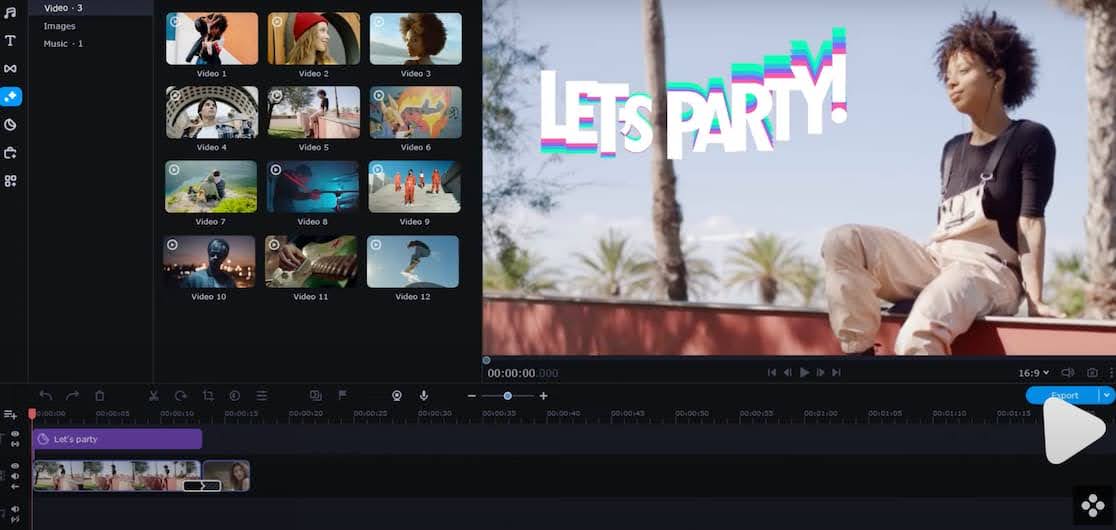1116x530 pixels.
Task: Zoom in timeline with plus icon
Action: click(544, 396)
